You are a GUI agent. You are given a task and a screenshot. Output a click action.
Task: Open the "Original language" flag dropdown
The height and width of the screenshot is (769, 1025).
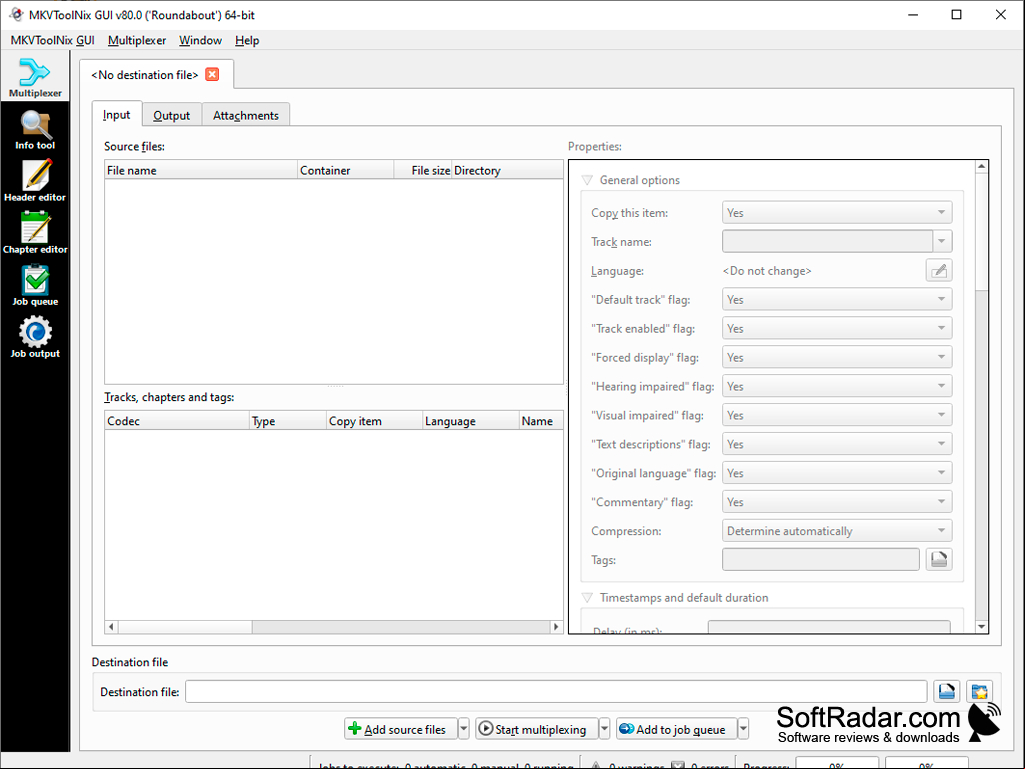pyautogui.click(x=837, y=473)
